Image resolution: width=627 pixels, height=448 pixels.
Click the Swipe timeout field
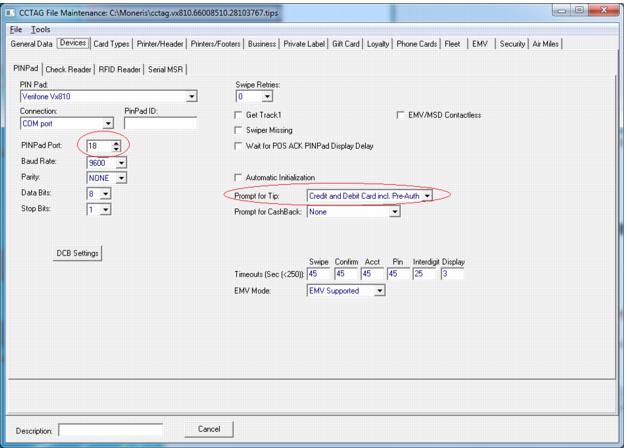(x=317, y=274)
